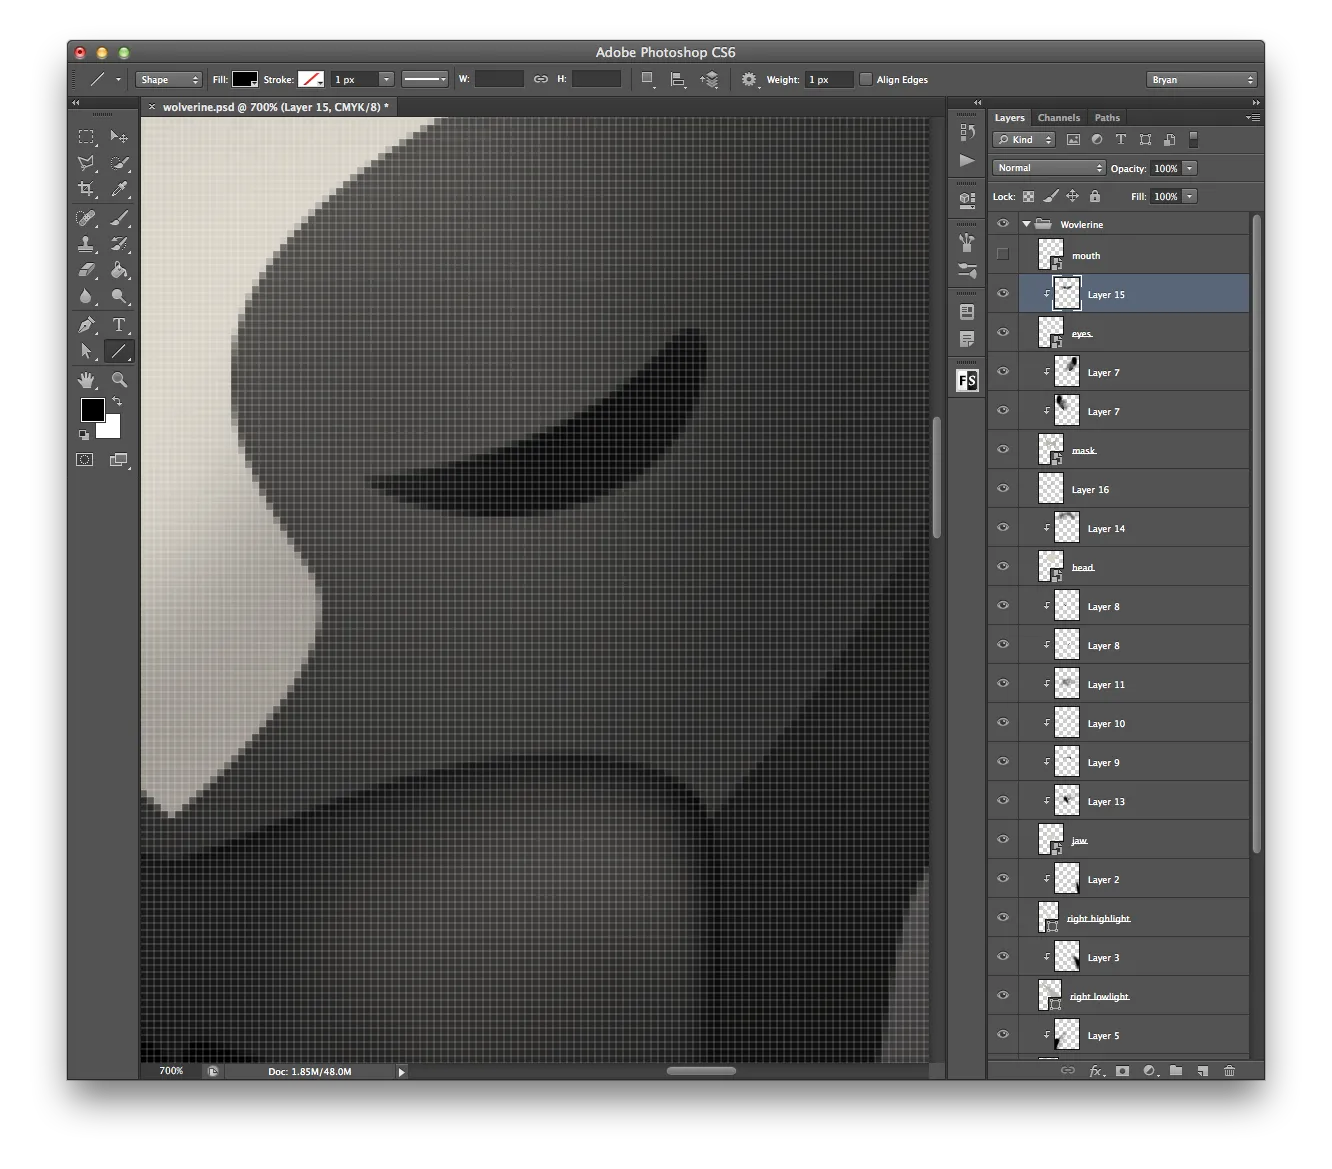Open the Actions panel play icon
The width and height of the screenshot is (1332, 1169).
966,160
